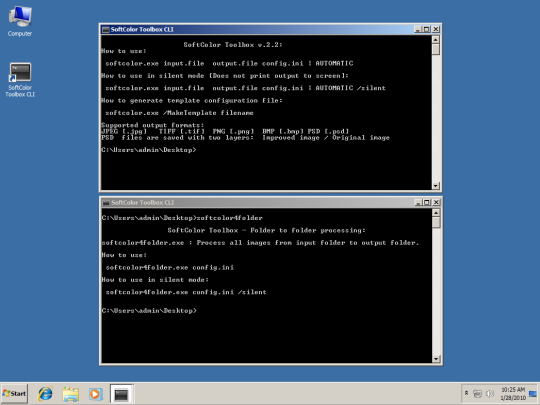Click 'softcolor4folder.exe config.ini /silent' line
The height and width of the screenshot is (405, 540).
[186, 292]
